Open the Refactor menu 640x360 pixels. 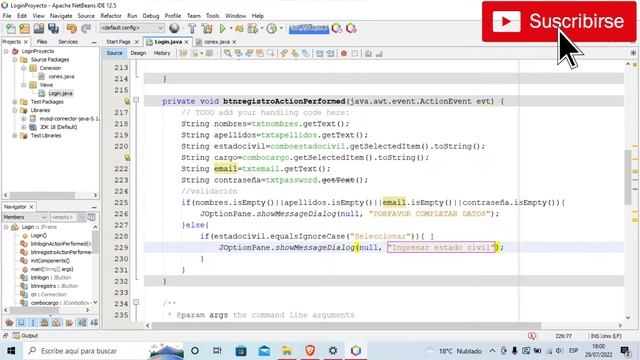coord(111,16)
